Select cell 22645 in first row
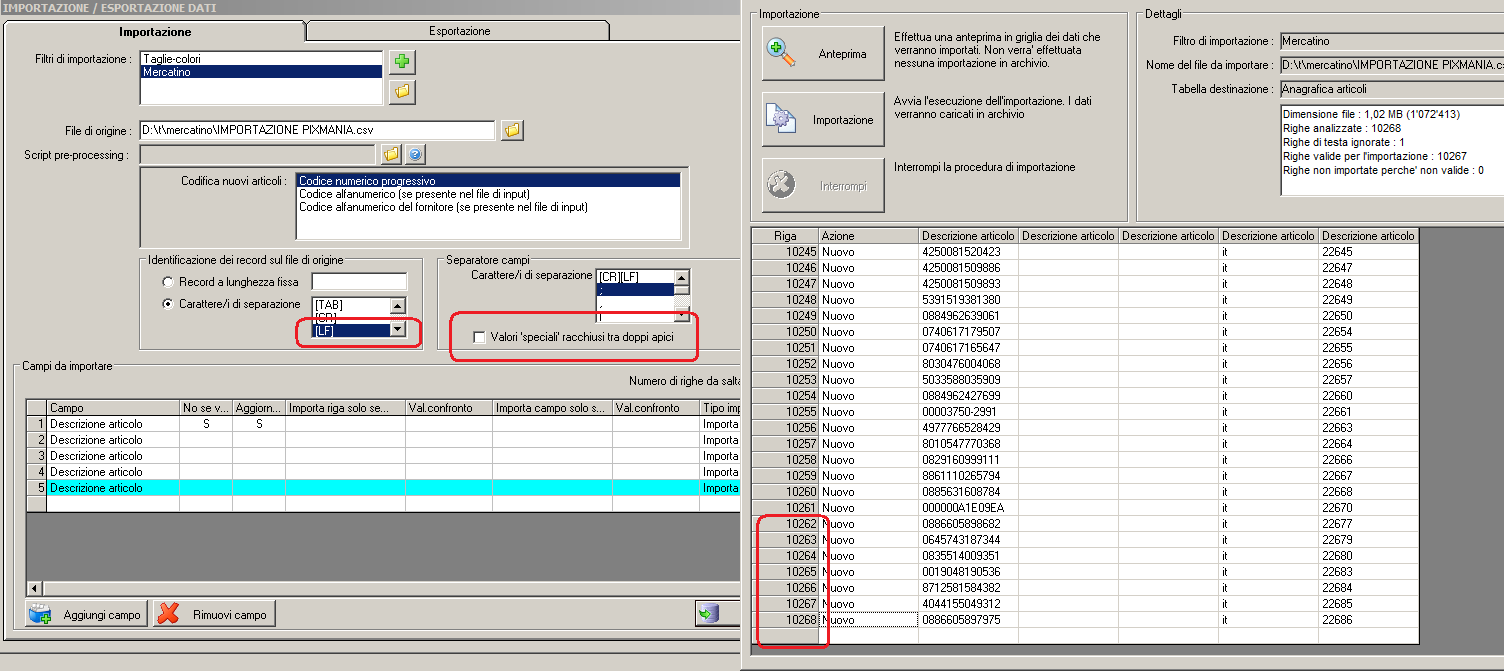 click(1368, 252)
